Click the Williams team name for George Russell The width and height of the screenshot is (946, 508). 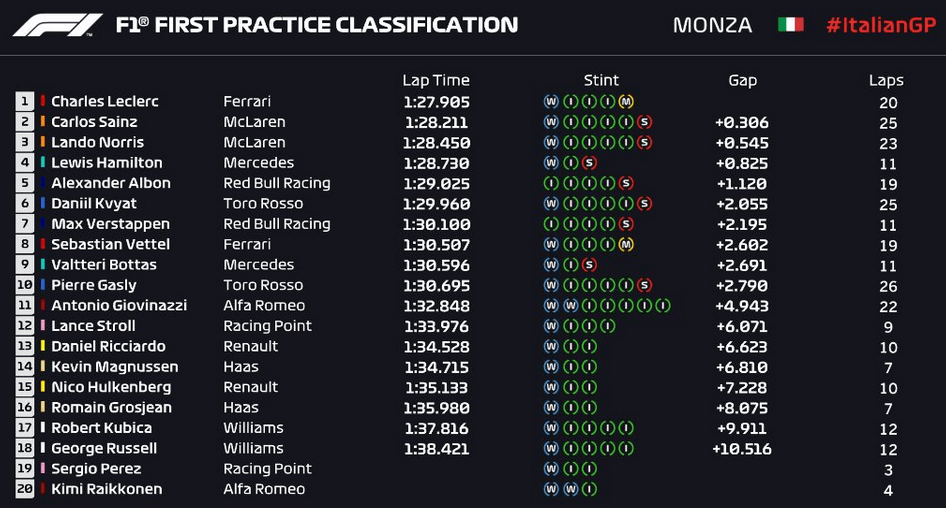point(253,448)
